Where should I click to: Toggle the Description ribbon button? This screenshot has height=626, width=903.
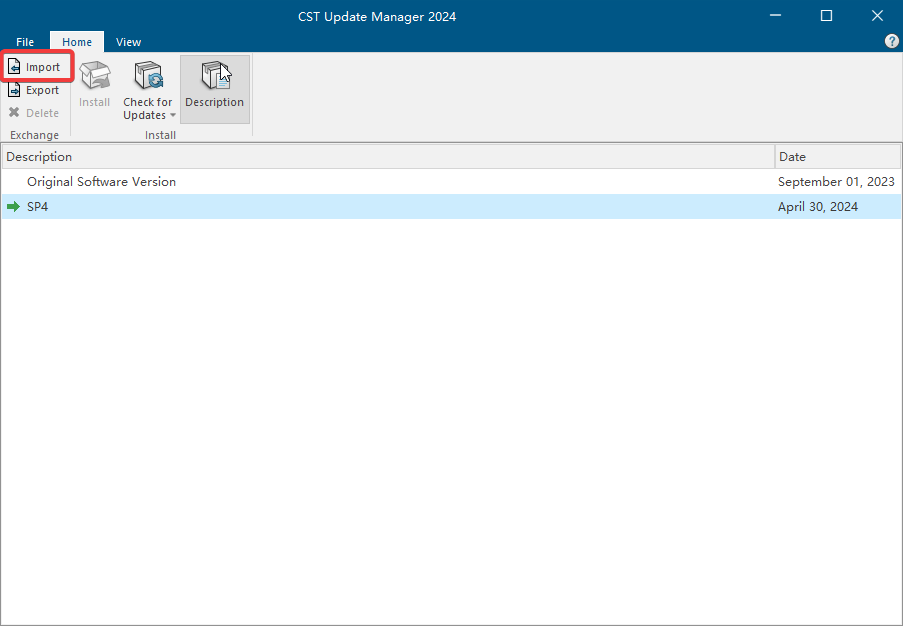pyautogui.click(x=214, y=89)
